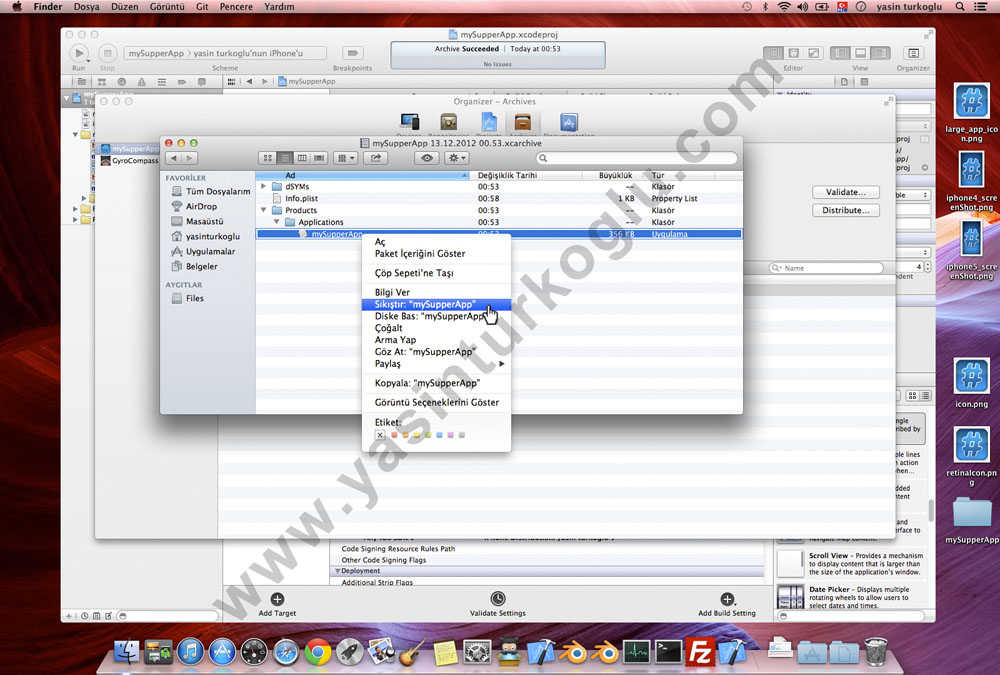
Task: Open the Devices section in Organizer
Action: (x=409, y=121)
